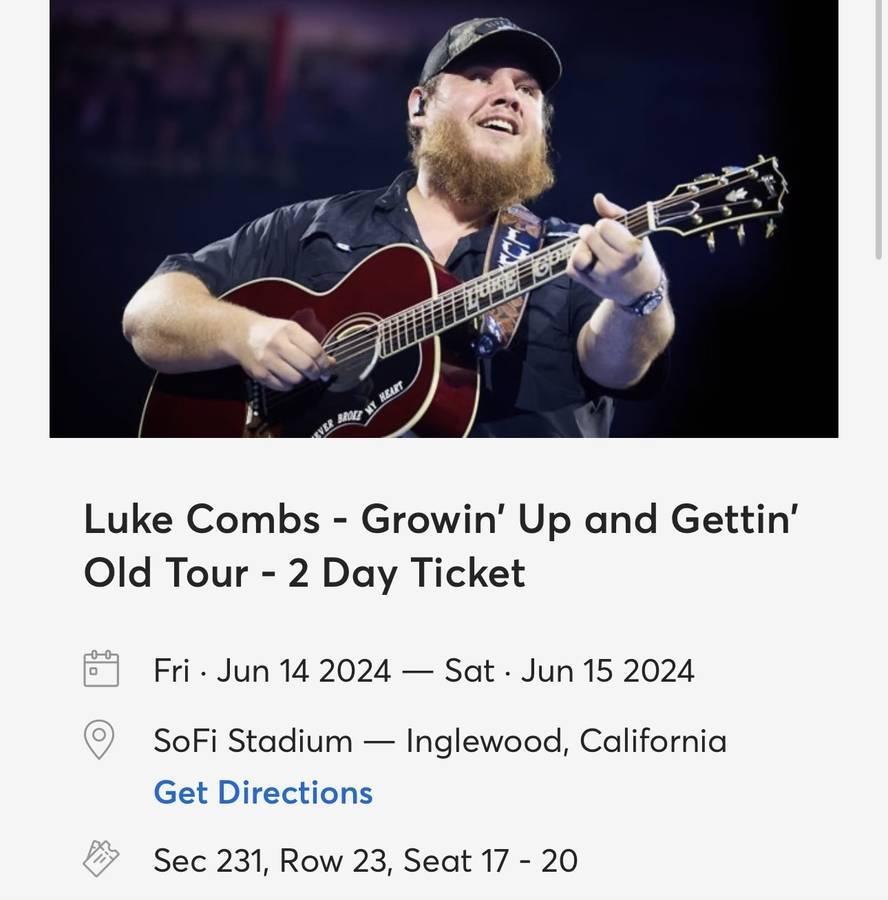Click the end date Sat Jun 15 2024
888x900 pixels.
pos(569,670)
